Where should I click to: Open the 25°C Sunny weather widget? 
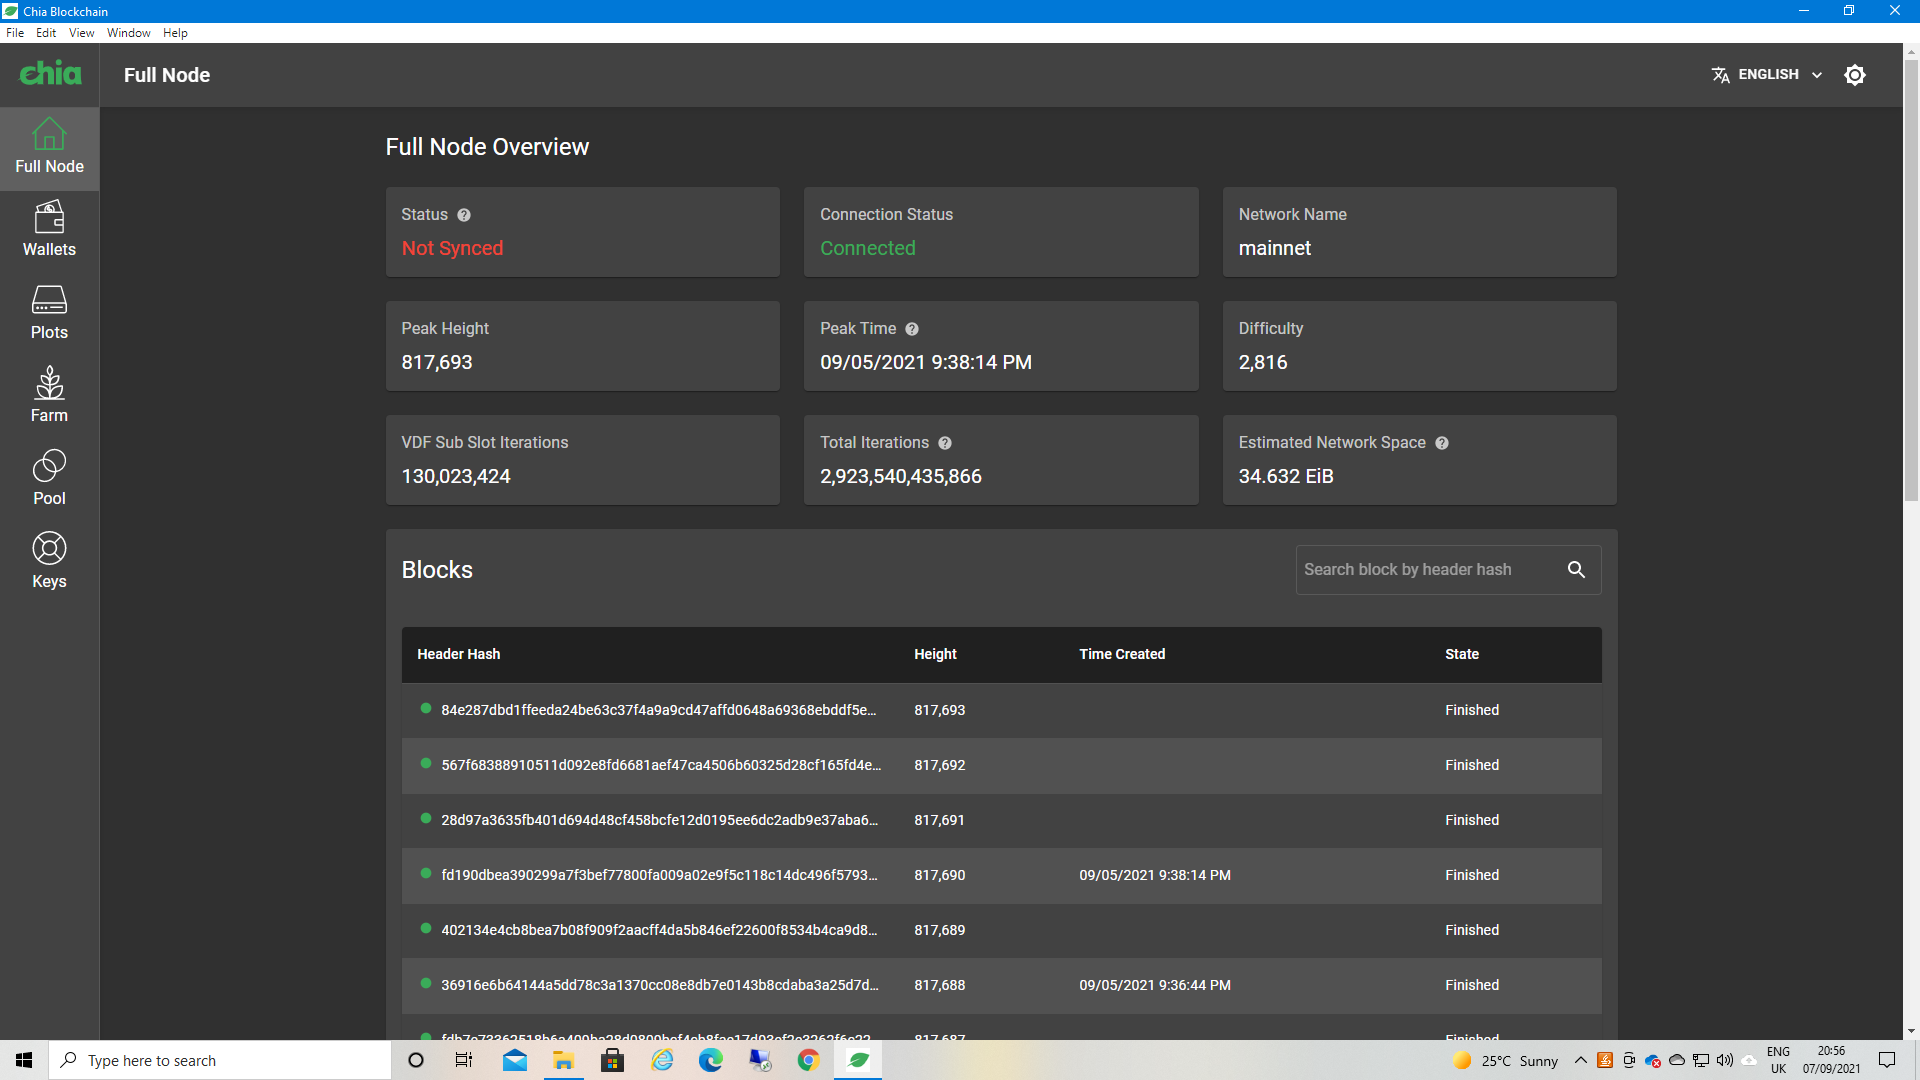tap(1505, 1060)
